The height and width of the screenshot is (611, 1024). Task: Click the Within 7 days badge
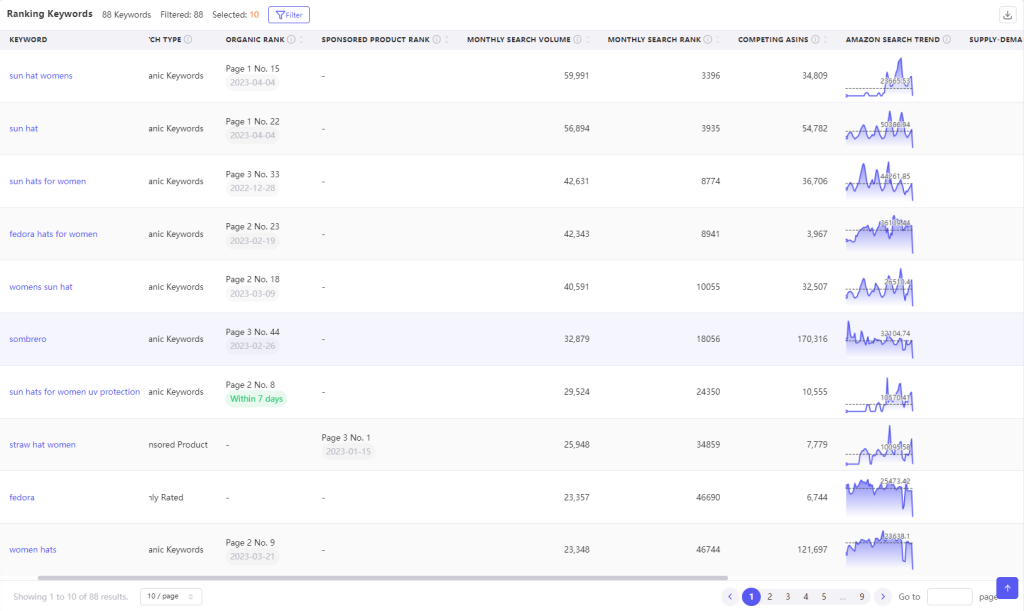[256, 399]
